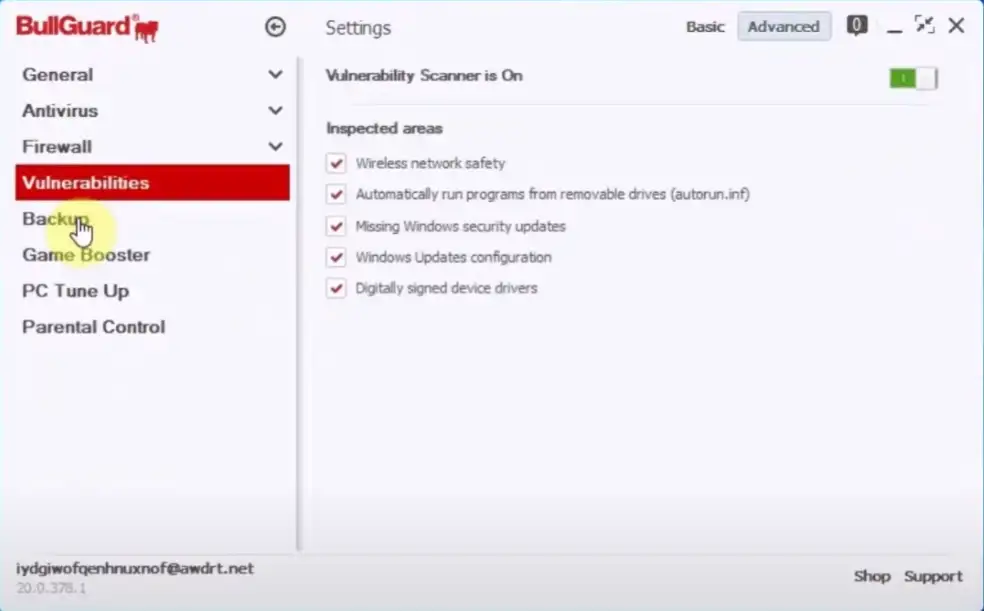The width and height of the screenshot is (984, 611).
Task: Toggle autorun.inf removable drives checkbox
Action: coord(336,194)
